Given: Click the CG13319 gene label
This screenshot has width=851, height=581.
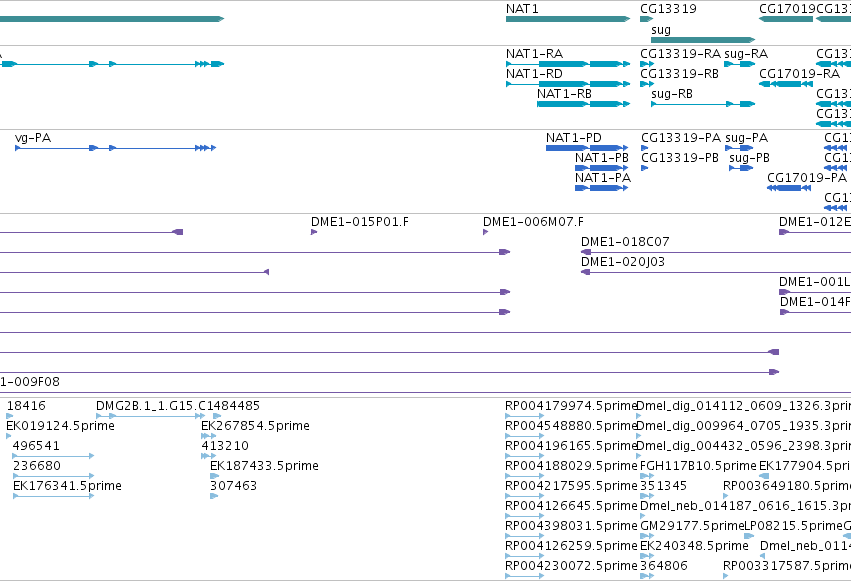Looking at the screenshot, I should [x=668, y=9].
